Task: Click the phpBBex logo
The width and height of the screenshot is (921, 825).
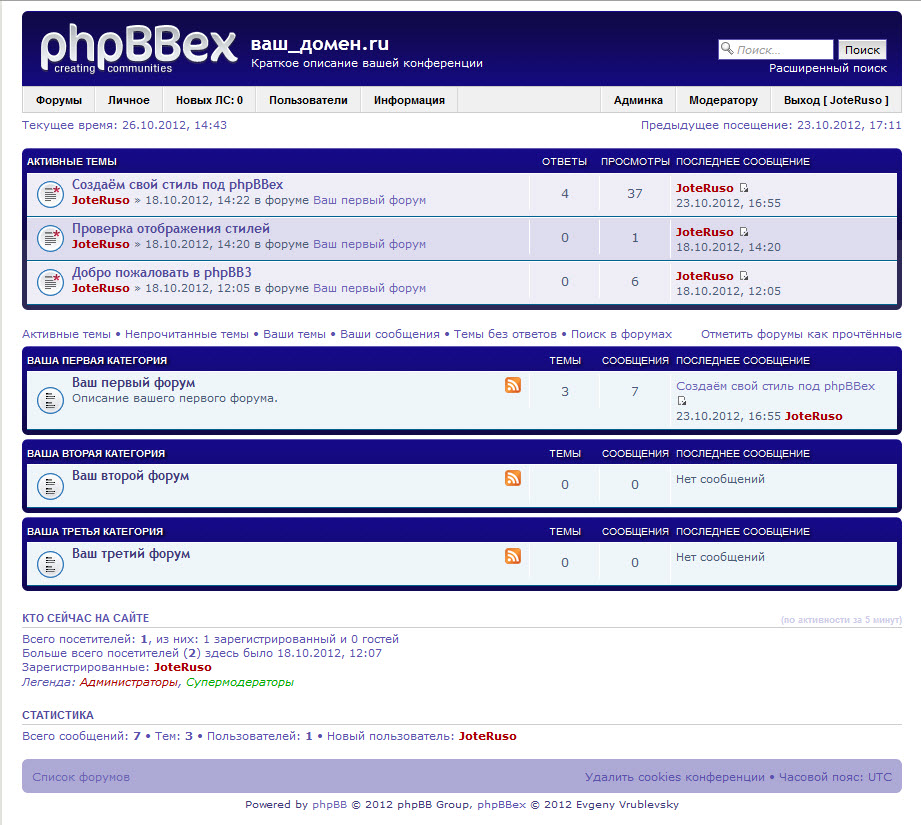Action: [138, 48]
